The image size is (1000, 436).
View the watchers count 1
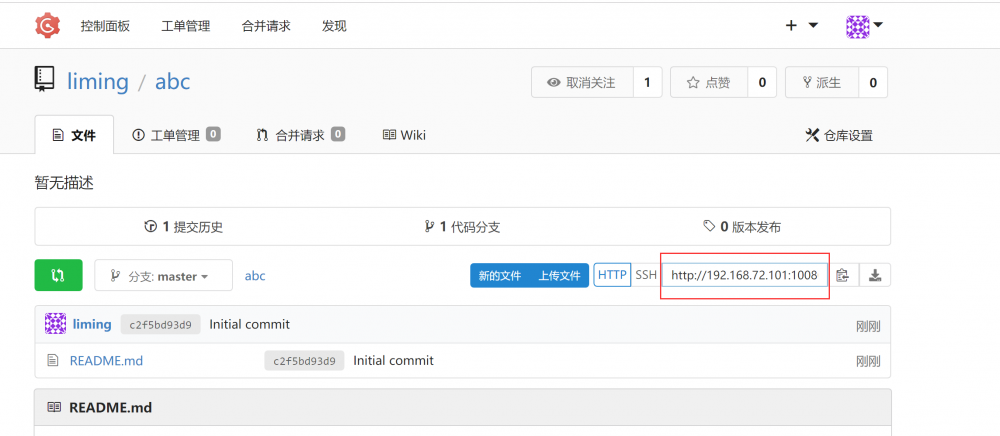647,82
